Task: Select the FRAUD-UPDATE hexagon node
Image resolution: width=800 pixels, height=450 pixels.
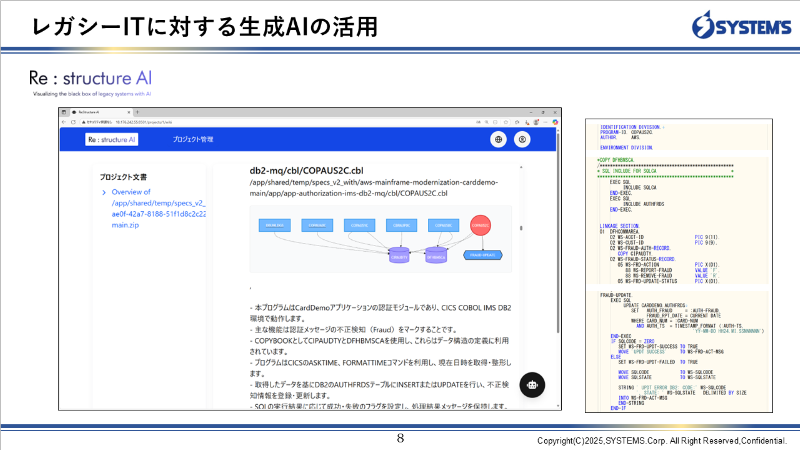Action: [x=483, y=255]
